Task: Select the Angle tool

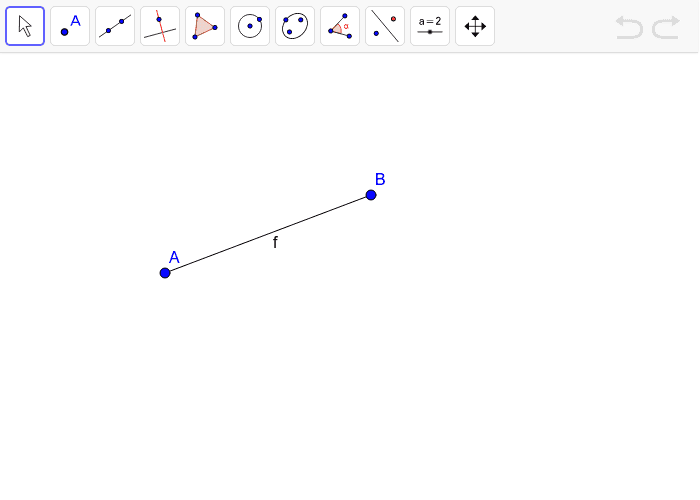Action: [340, 26]
